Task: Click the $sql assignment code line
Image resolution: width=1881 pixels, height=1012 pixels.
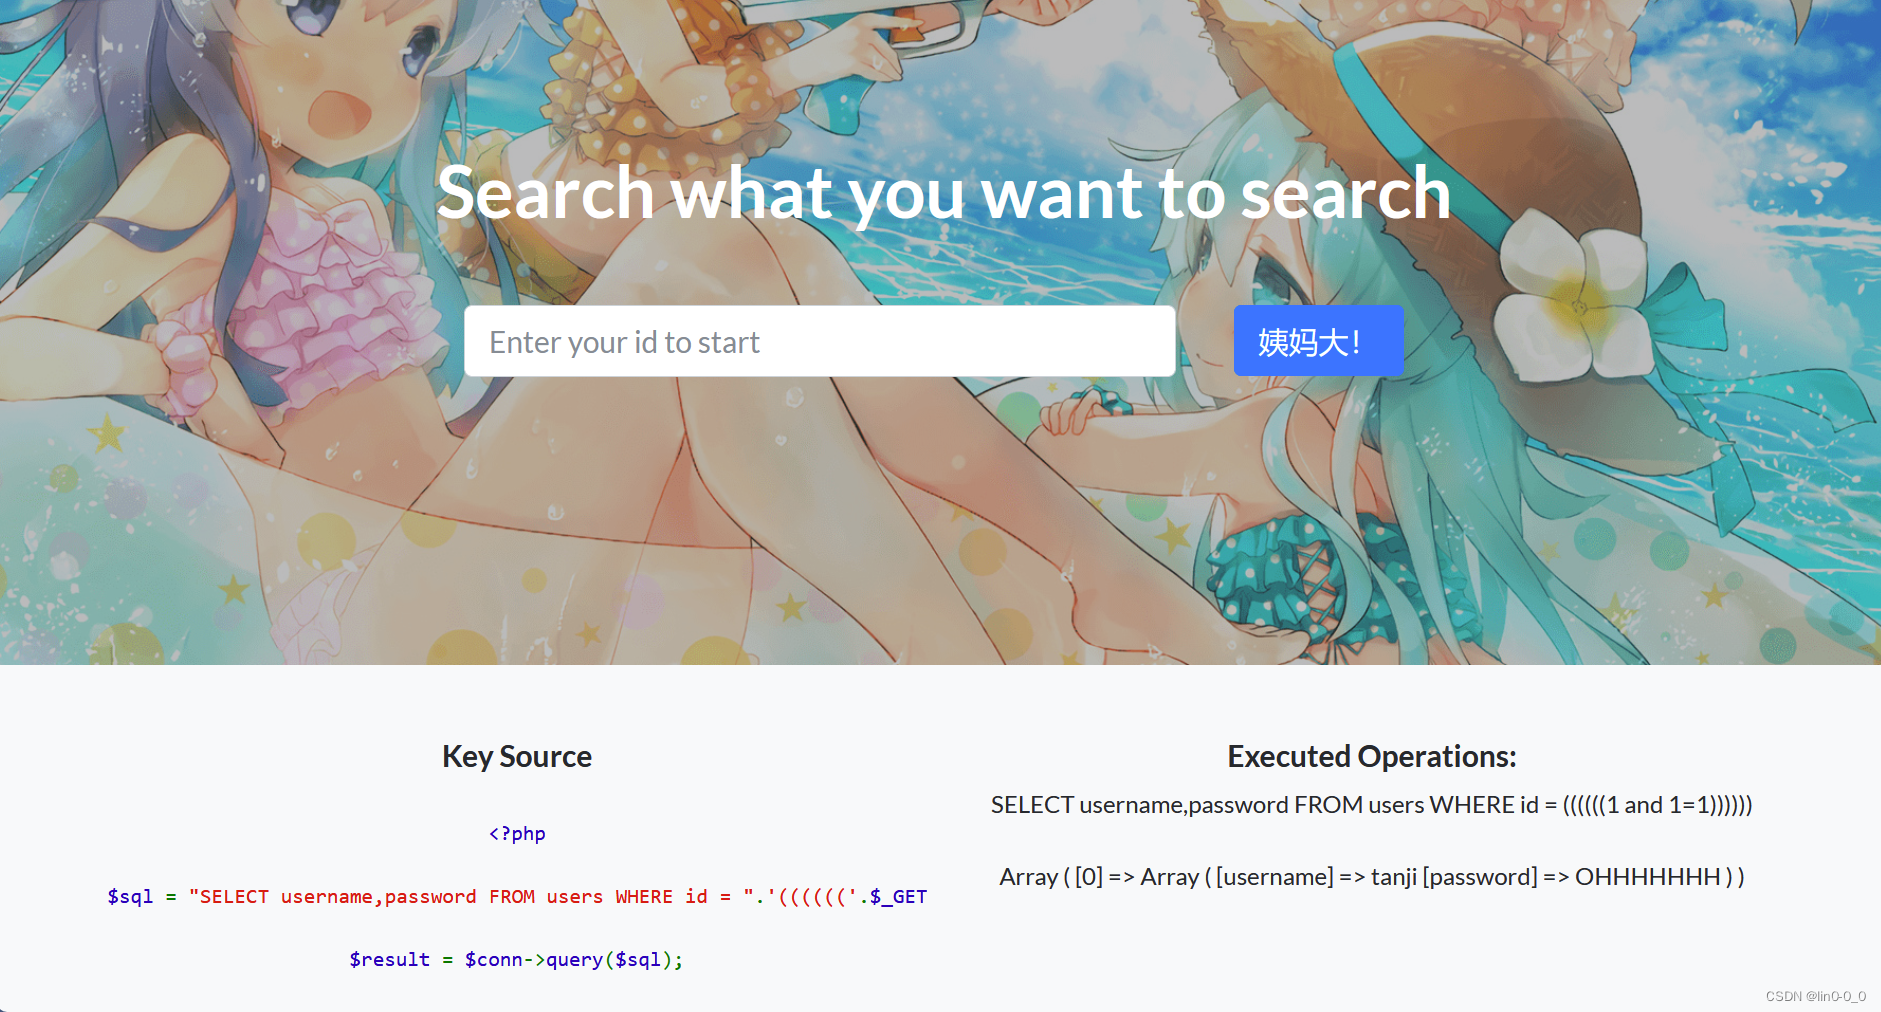Action: click(x=517, y=896)
